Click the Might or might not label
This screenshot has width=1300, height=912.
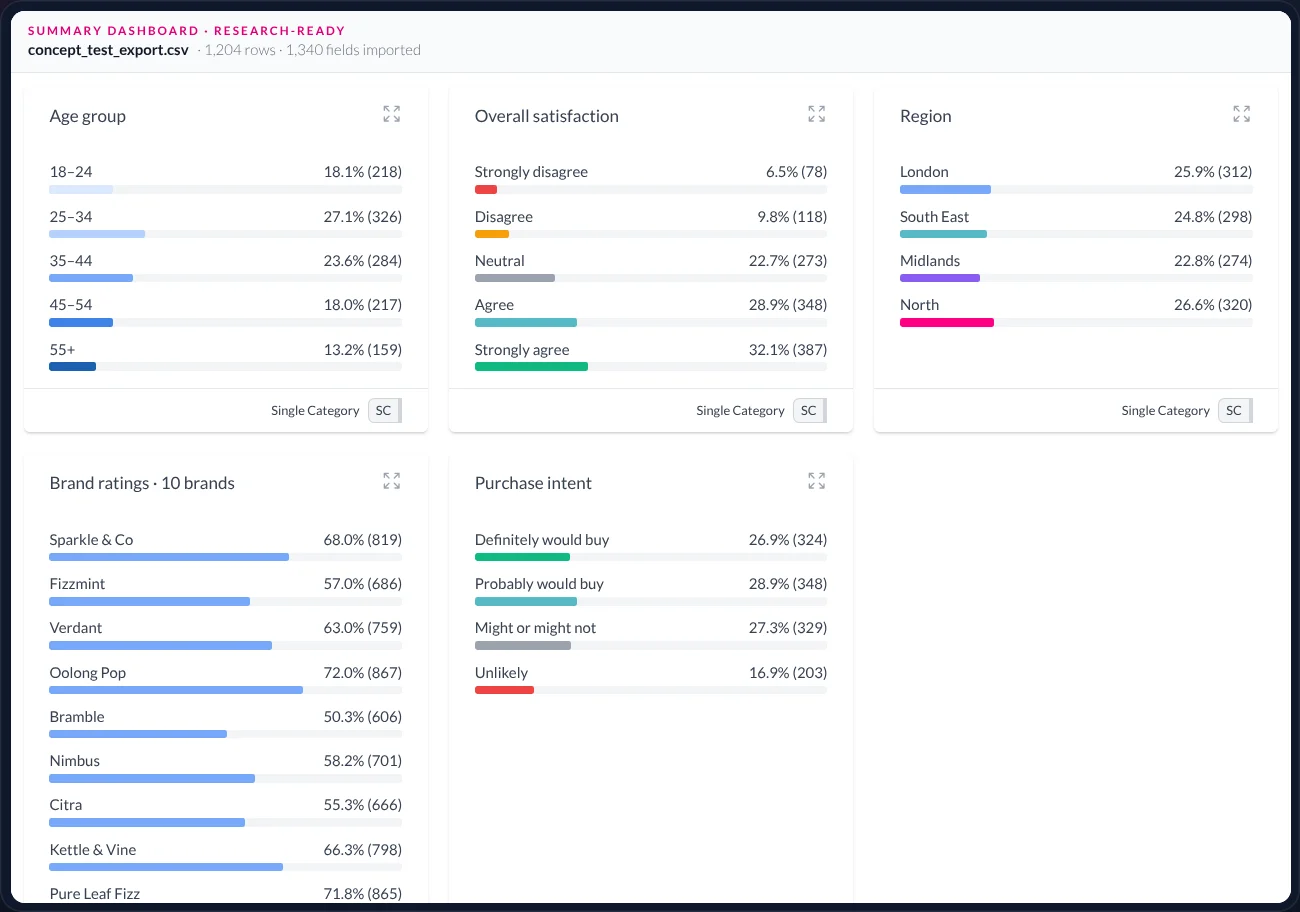pos(535,628)
